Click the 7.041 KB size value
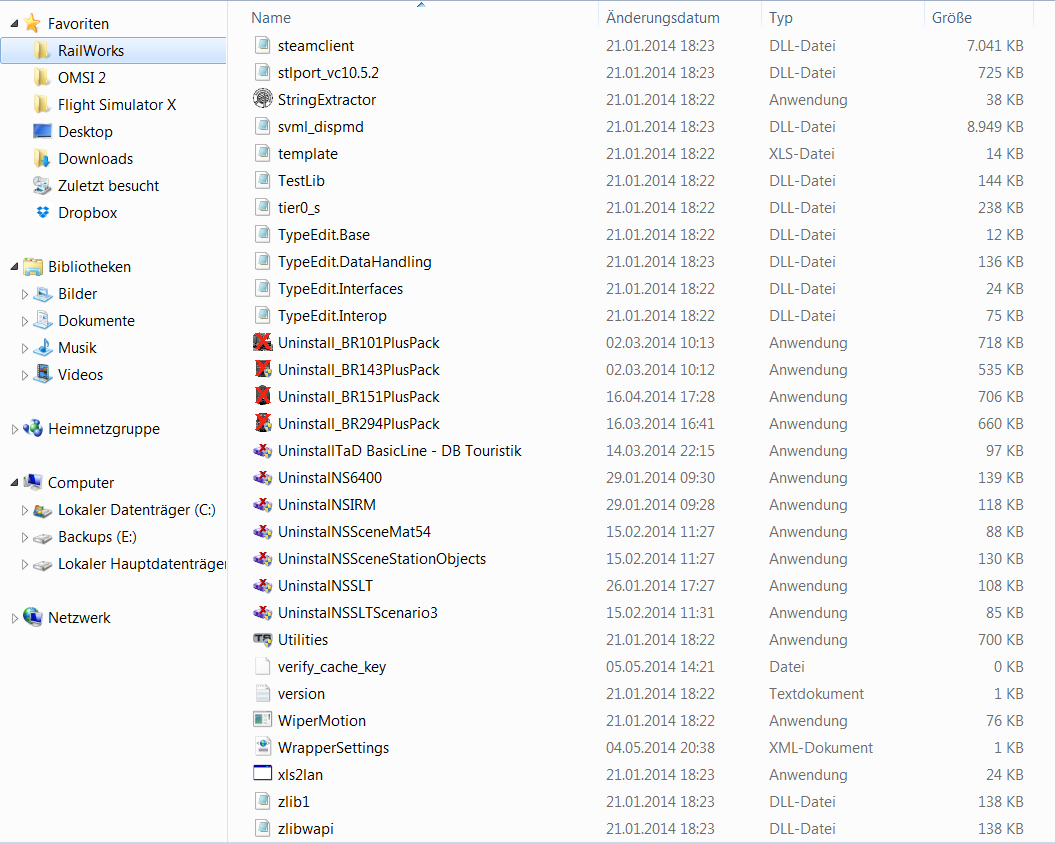The image size is (1055, 843). click(995, 45)
